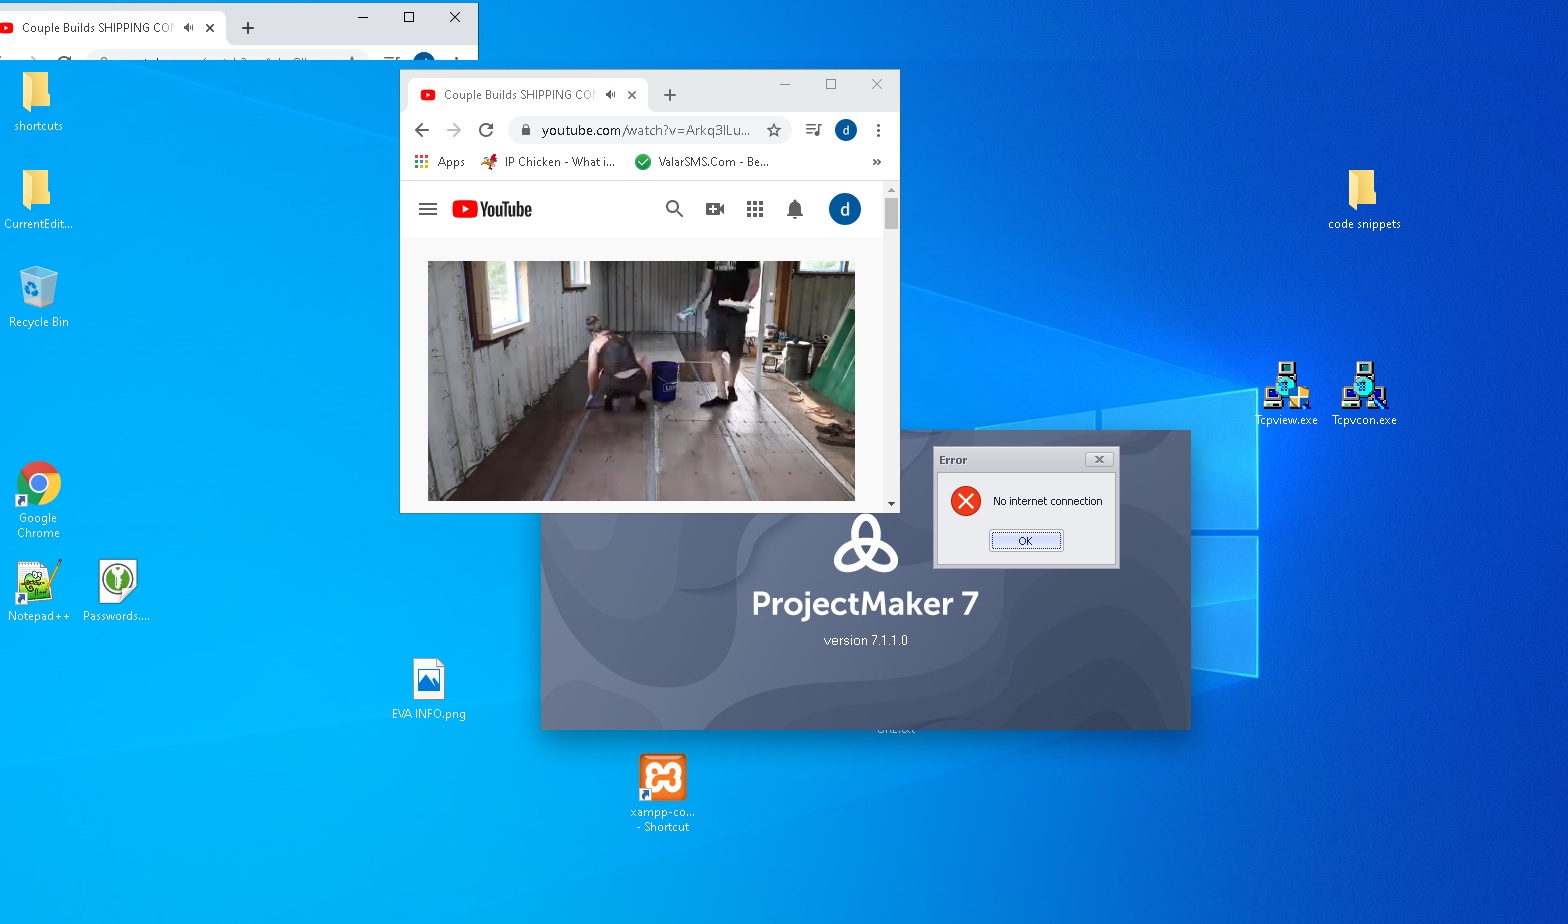Screen dimensions: 1568x924
Task: Click the shipping container video player
Action: (x=641, y=381)
